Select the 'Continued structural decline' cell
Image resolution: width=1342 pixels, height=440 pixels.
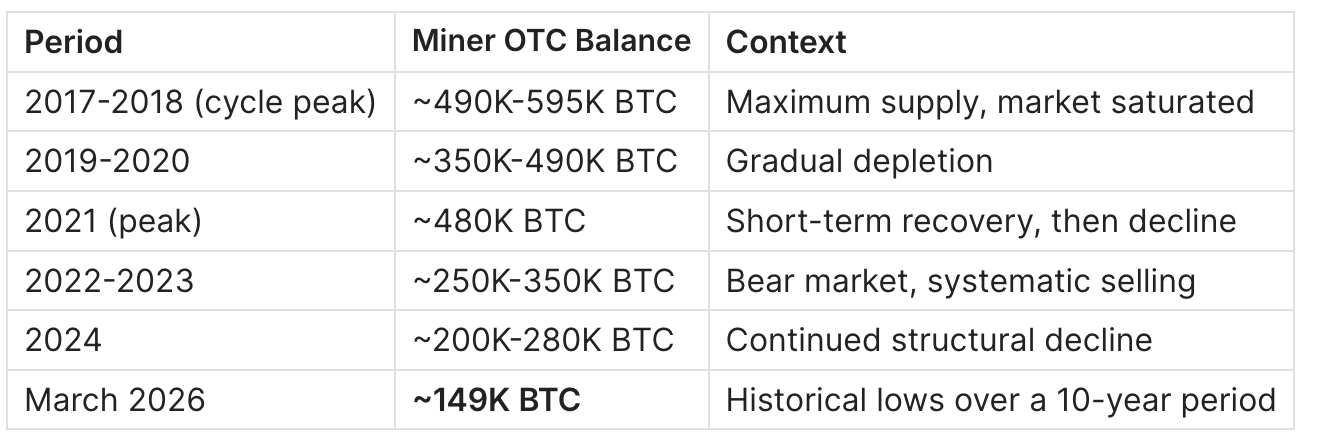pyautogui.click(x=939, y=341)
